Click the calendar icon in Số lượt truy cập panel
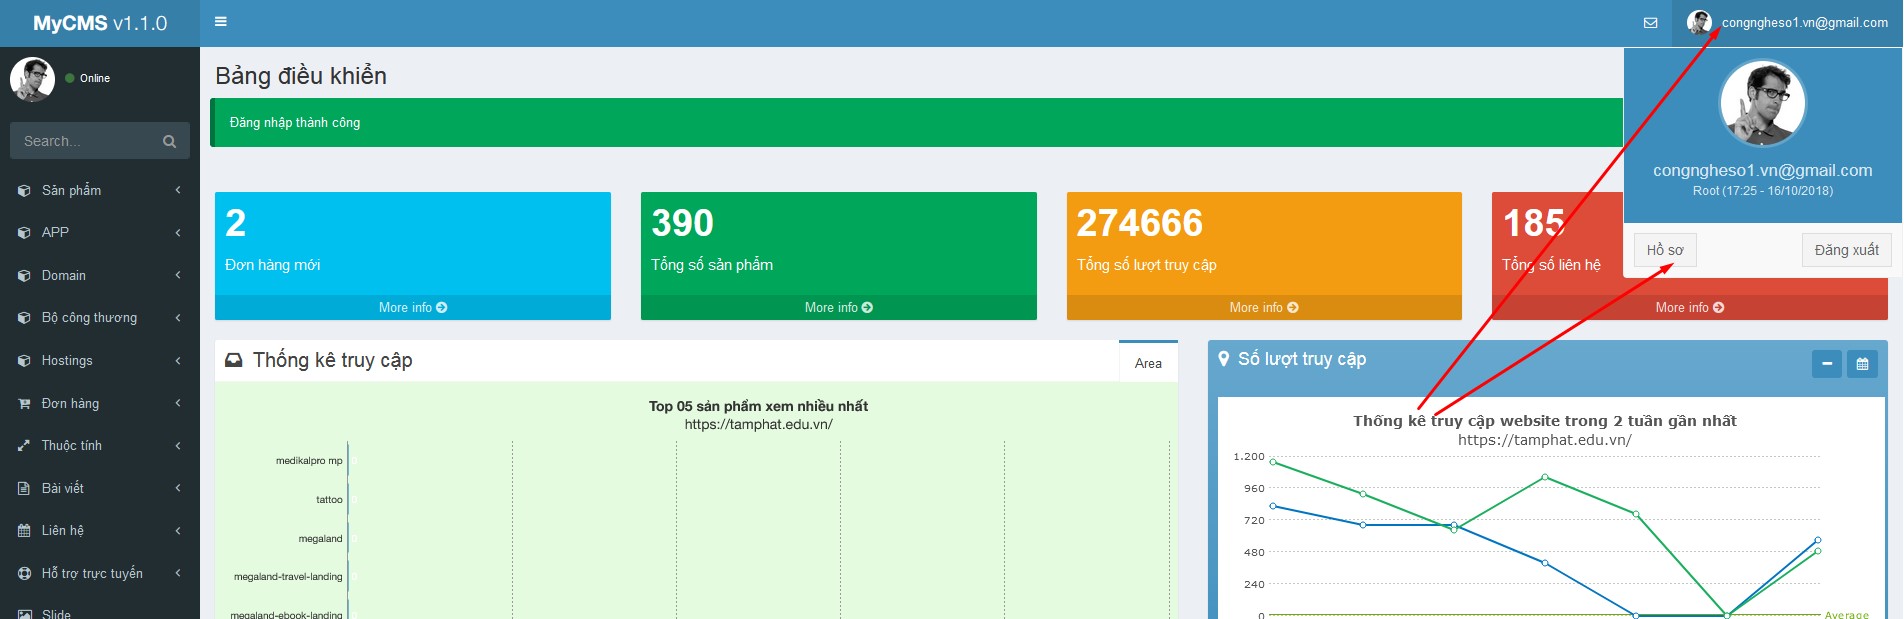This screenshot has width=1904, height=619. [1862, 364]
